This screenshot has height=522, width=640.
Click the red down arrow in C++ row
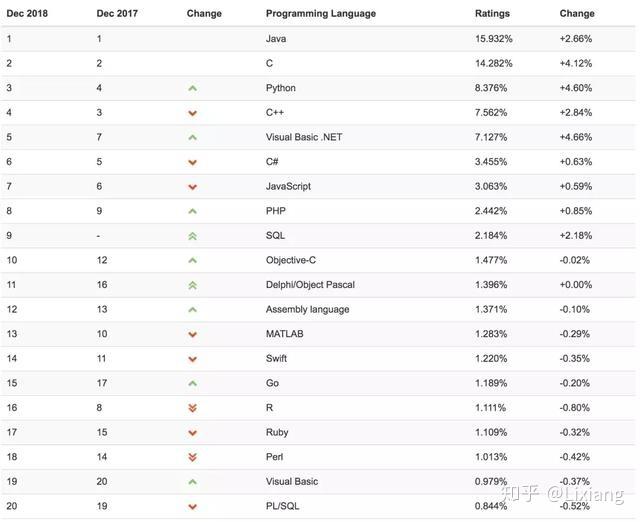coord(193,113)
